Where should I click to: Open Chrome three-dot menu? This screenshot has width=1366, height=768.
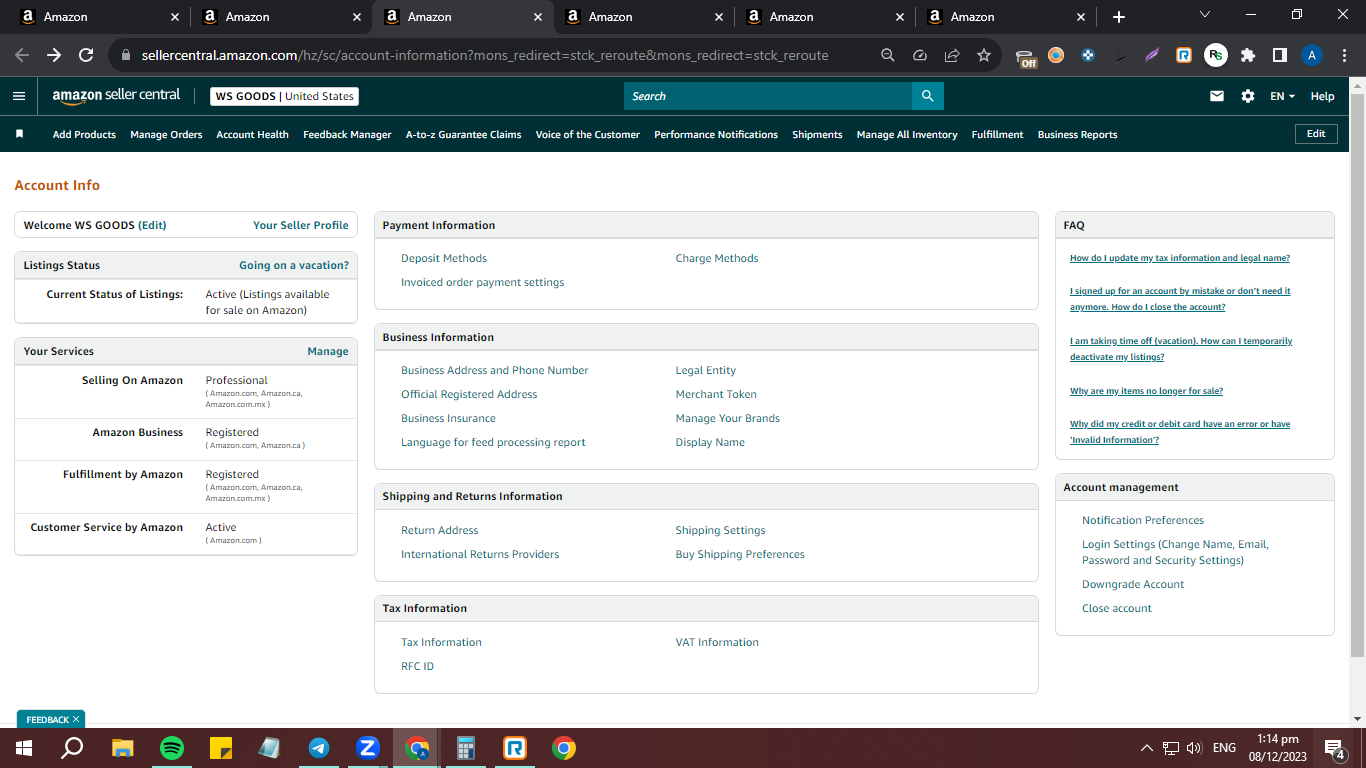(1343, 55)
